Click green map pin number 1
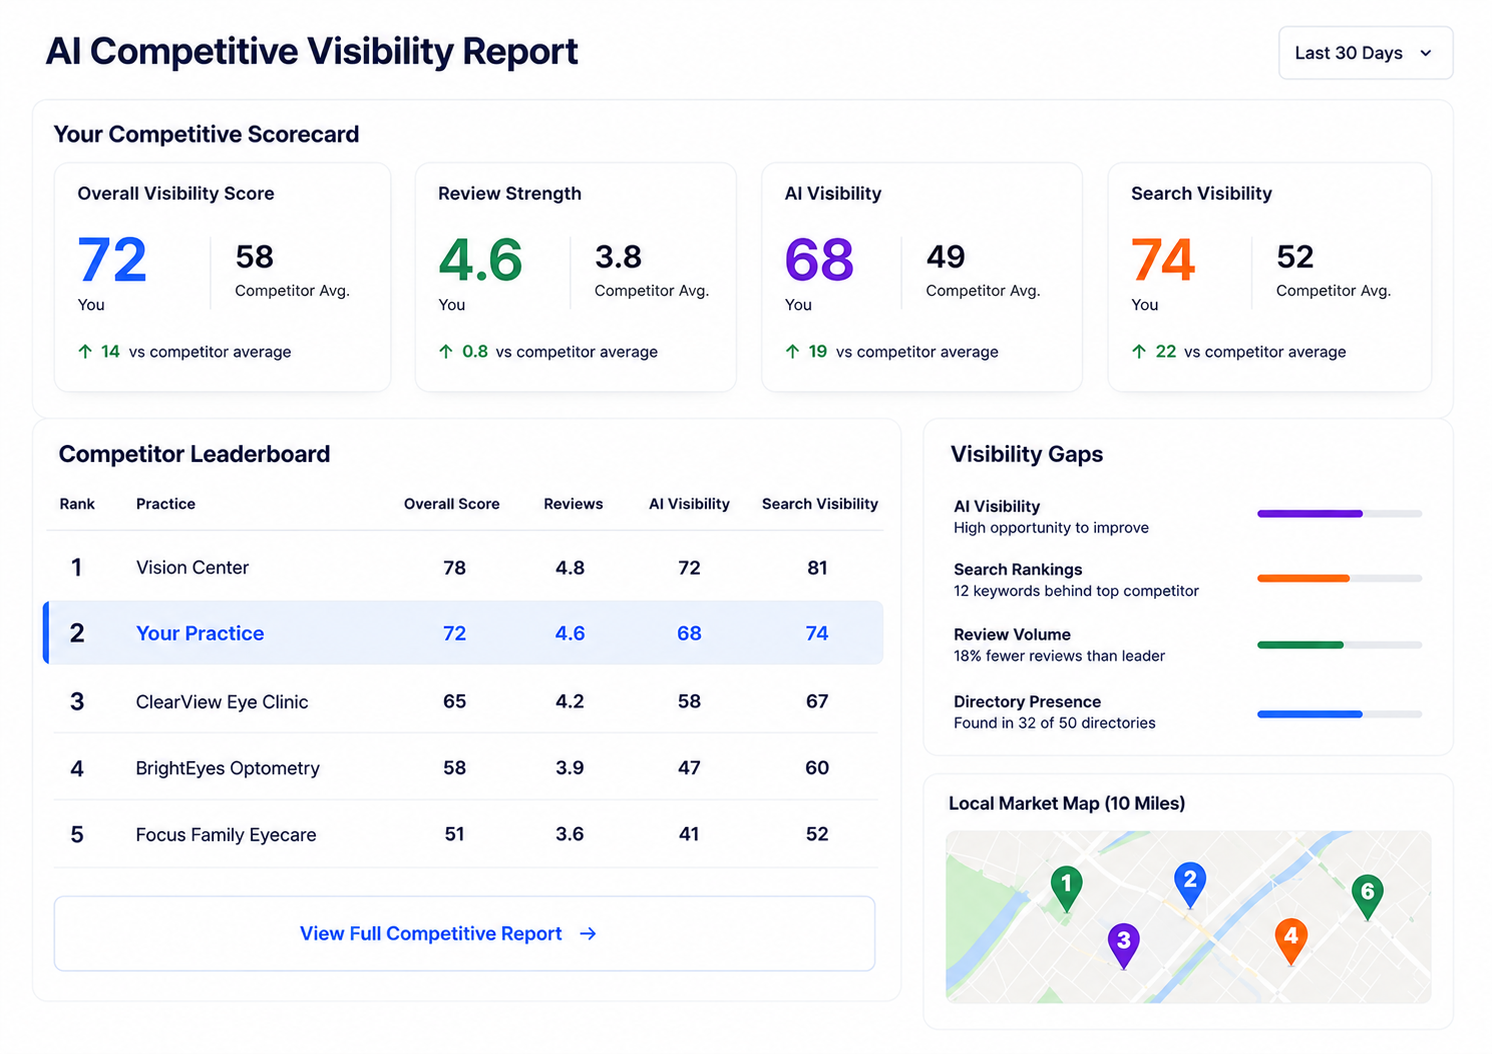The width and height of the screenshot is (1492, 1054). [1066, 888]
